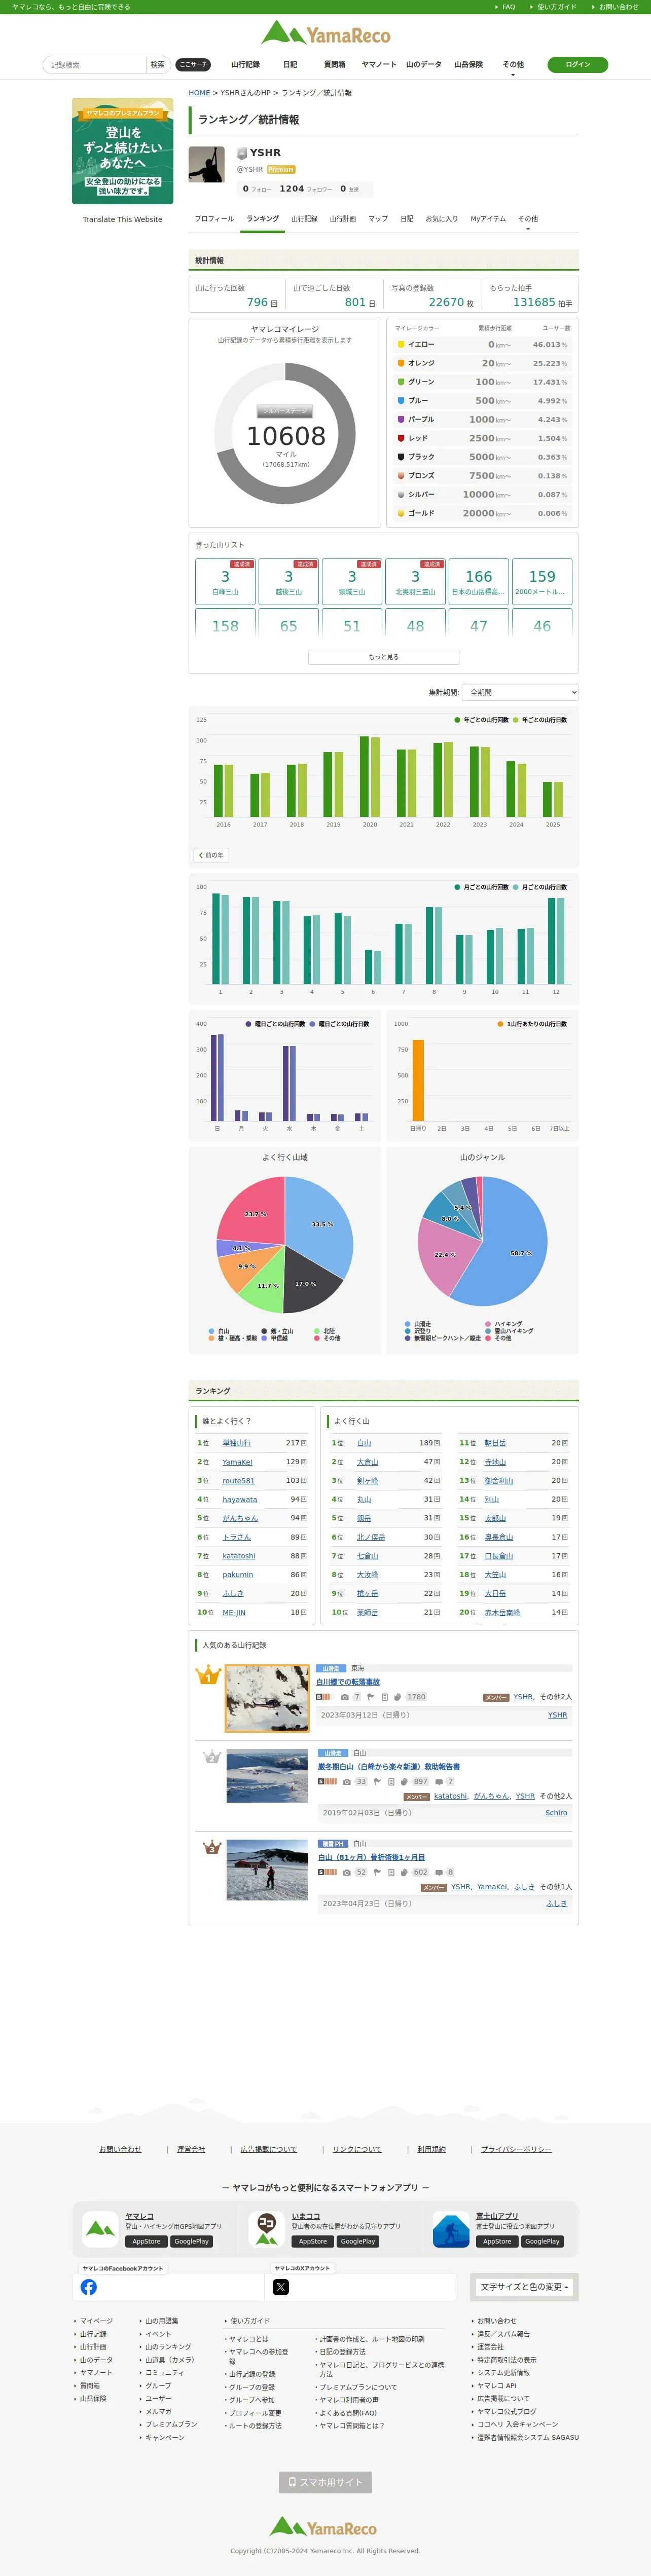Open 山のデータ in top navigation
The height and width of the screenshot is (2576, 651).
coord(423,64)
